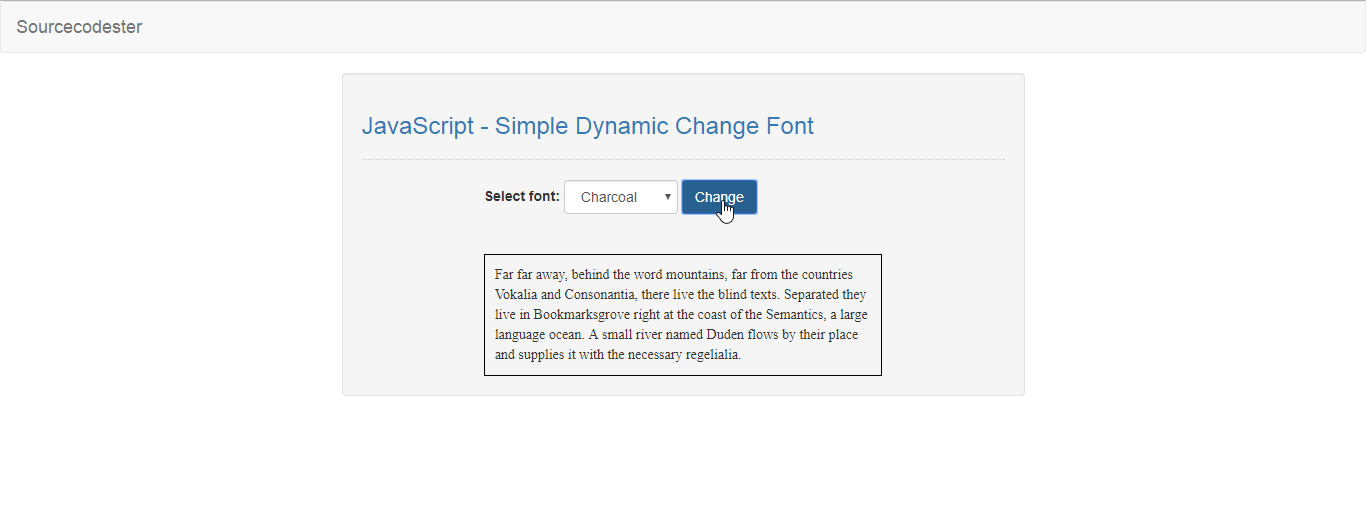
Task: Click the word 'Font' at heading's end
Action: click(x=790, y=126)
